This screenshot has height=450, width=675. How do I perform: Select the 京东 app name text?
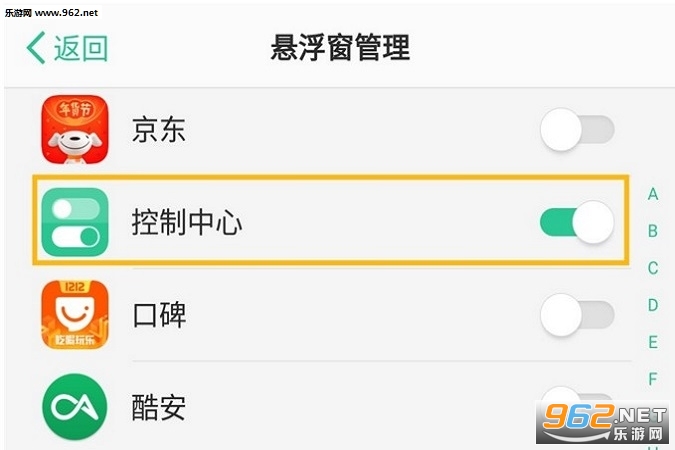(159, 131)
